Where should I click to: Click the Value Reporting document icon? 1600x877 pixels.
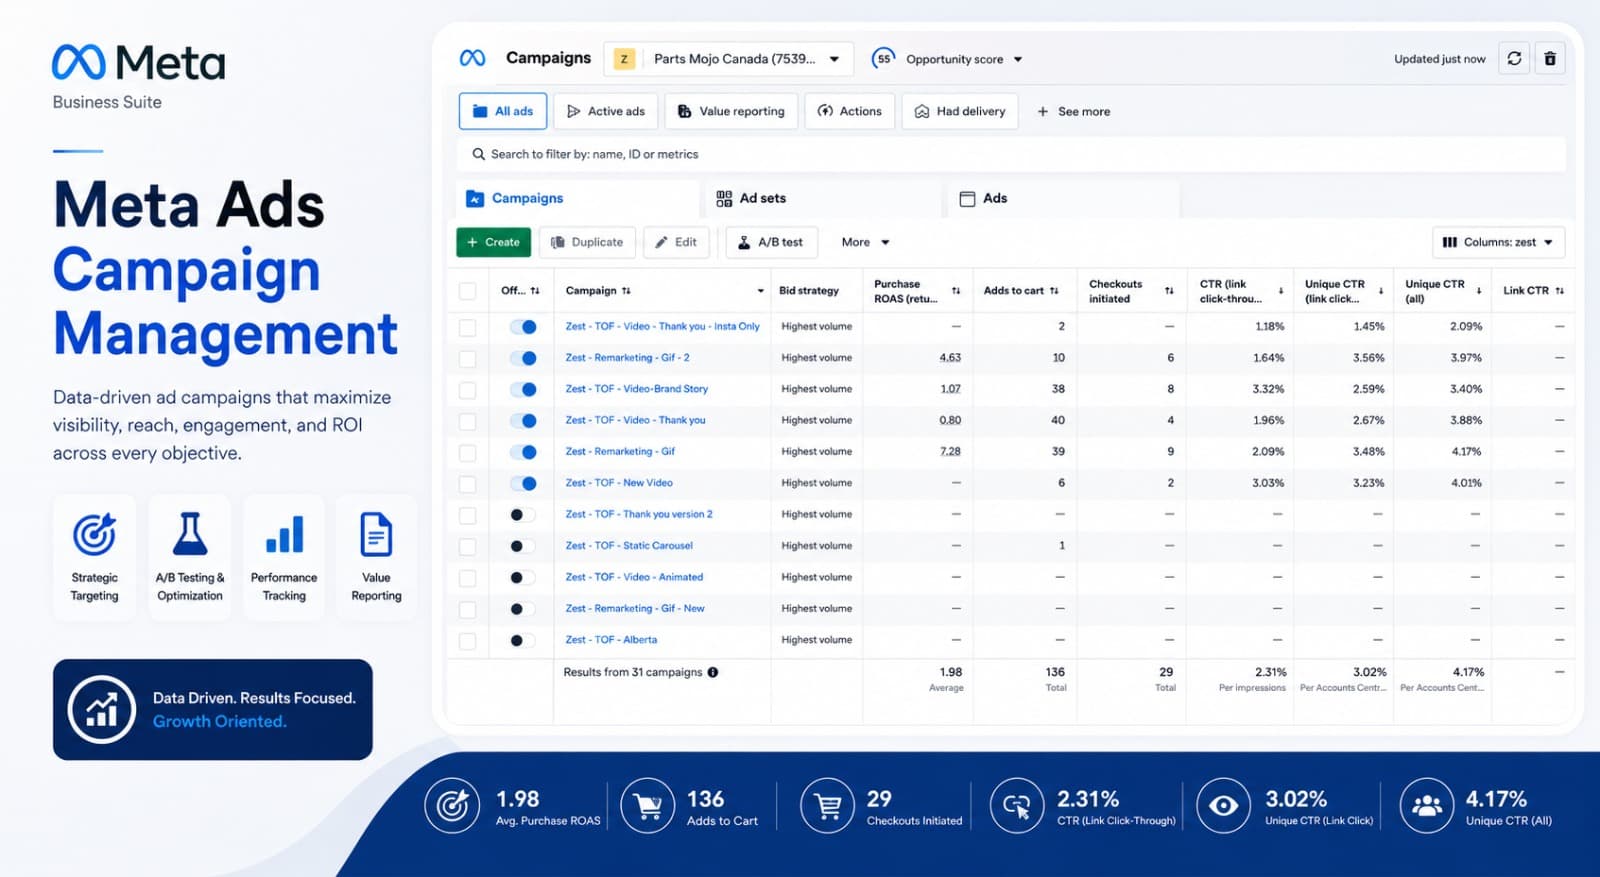(x=376, y=534)
